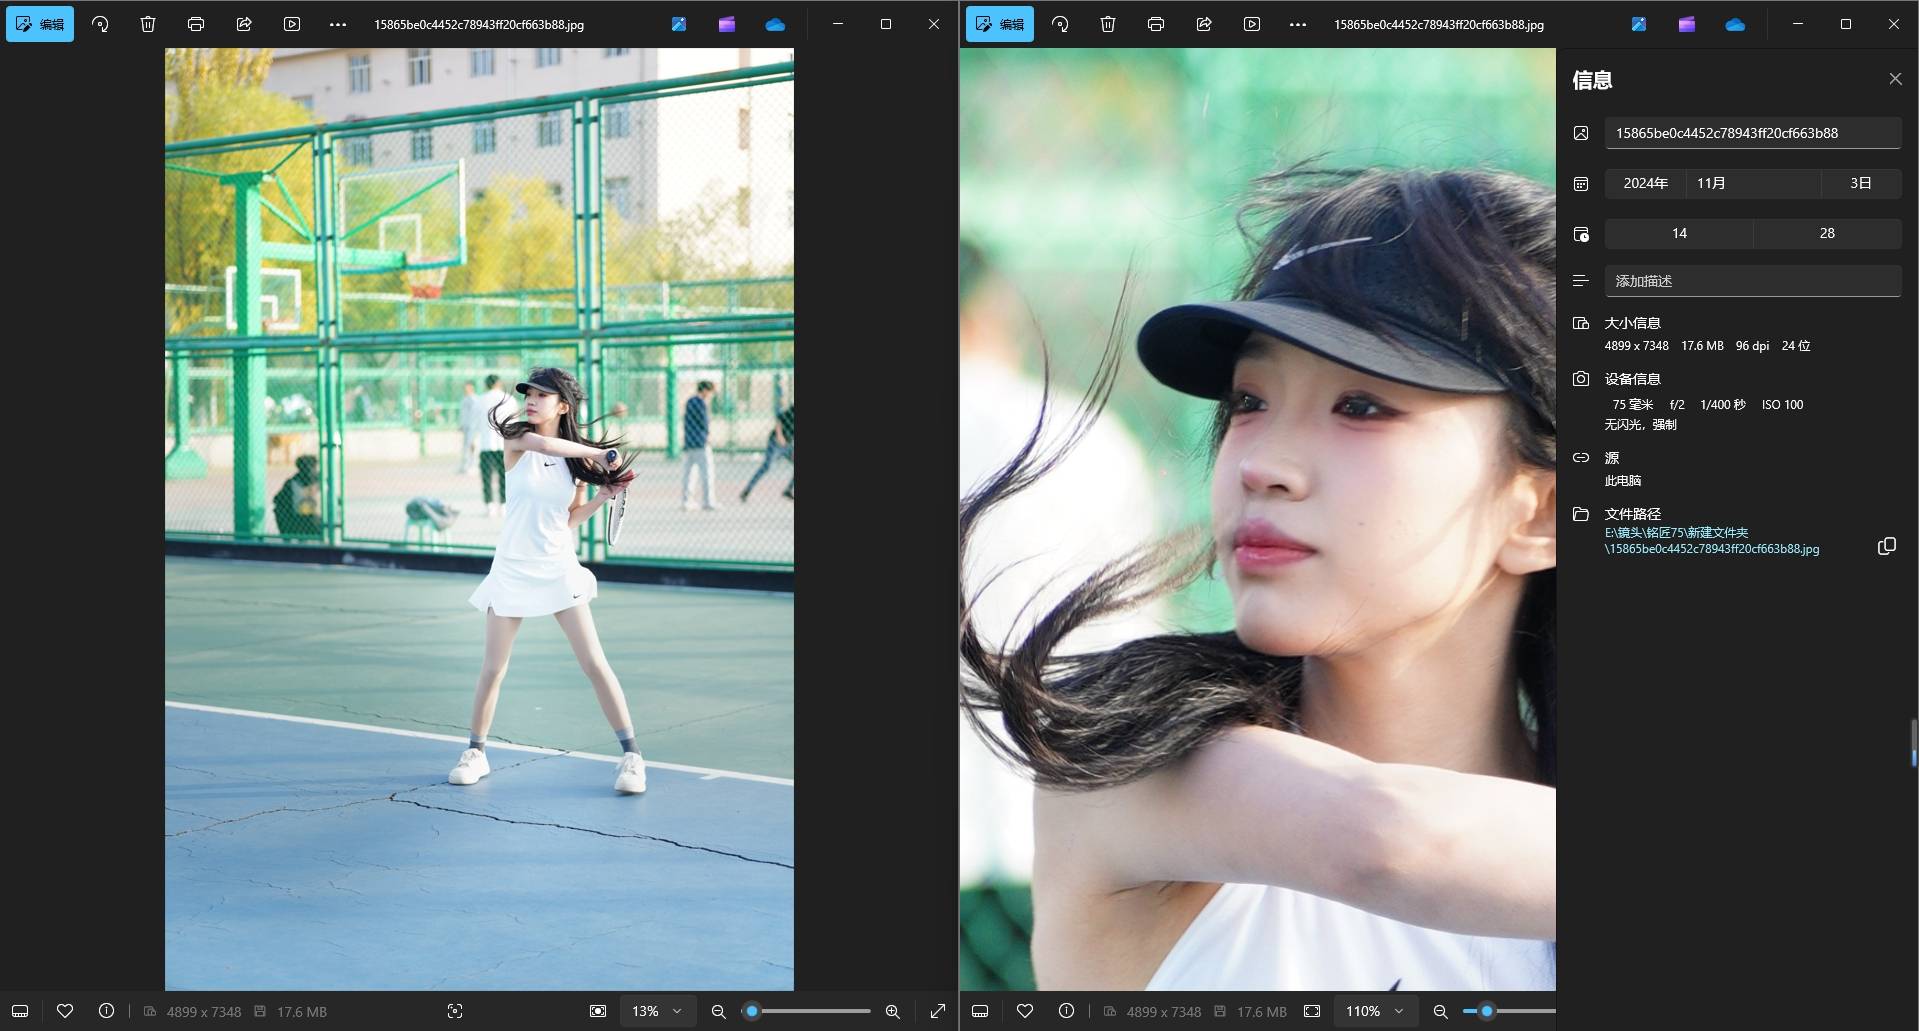Screen dimensions: 1919x1031
Task: Open the E:\镜头\铭匠75 file path link
Action: [1711, 541]
